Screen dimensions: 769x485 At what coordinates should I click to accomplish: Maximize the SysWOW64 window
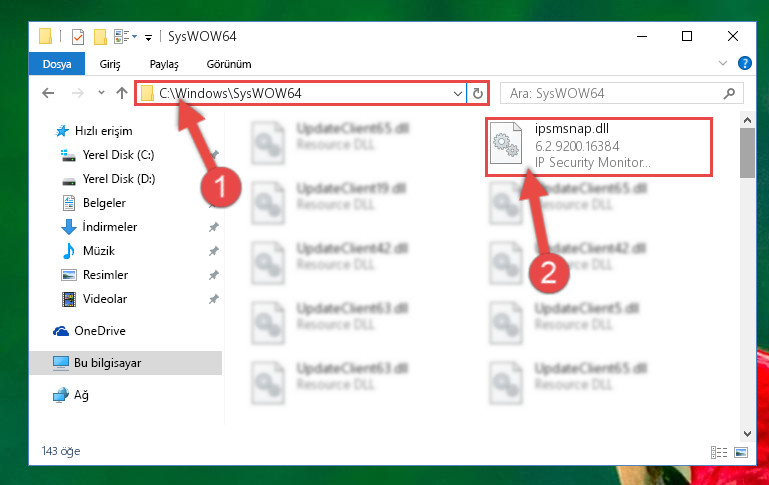tap(687, 36)
